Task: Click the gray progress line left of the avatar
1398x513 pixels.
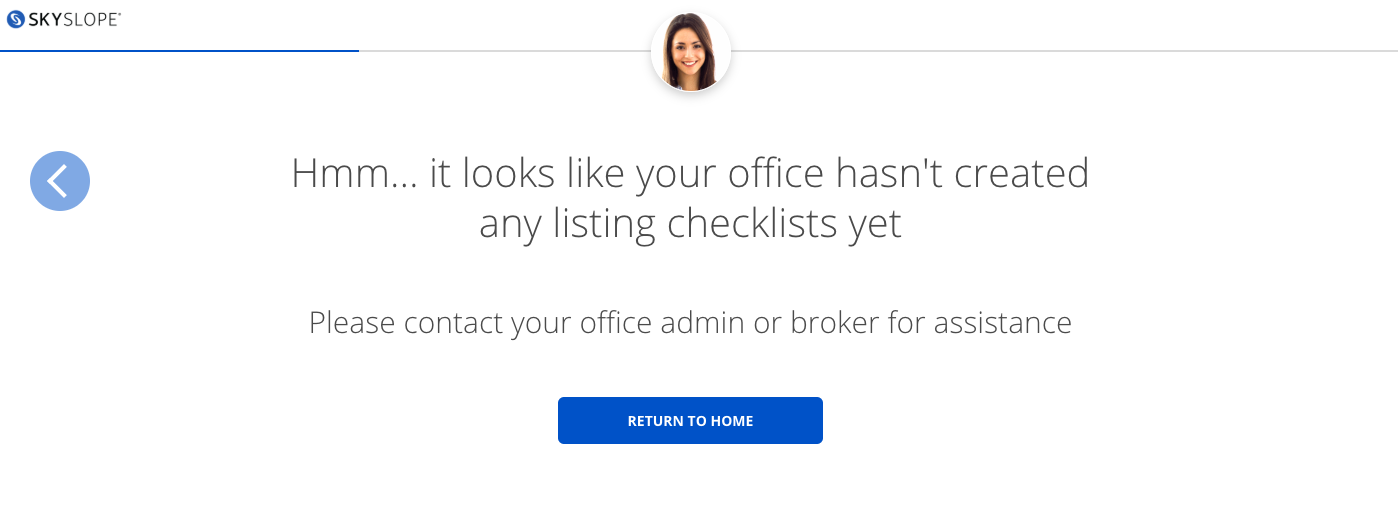Action: (x=505, y=51)
